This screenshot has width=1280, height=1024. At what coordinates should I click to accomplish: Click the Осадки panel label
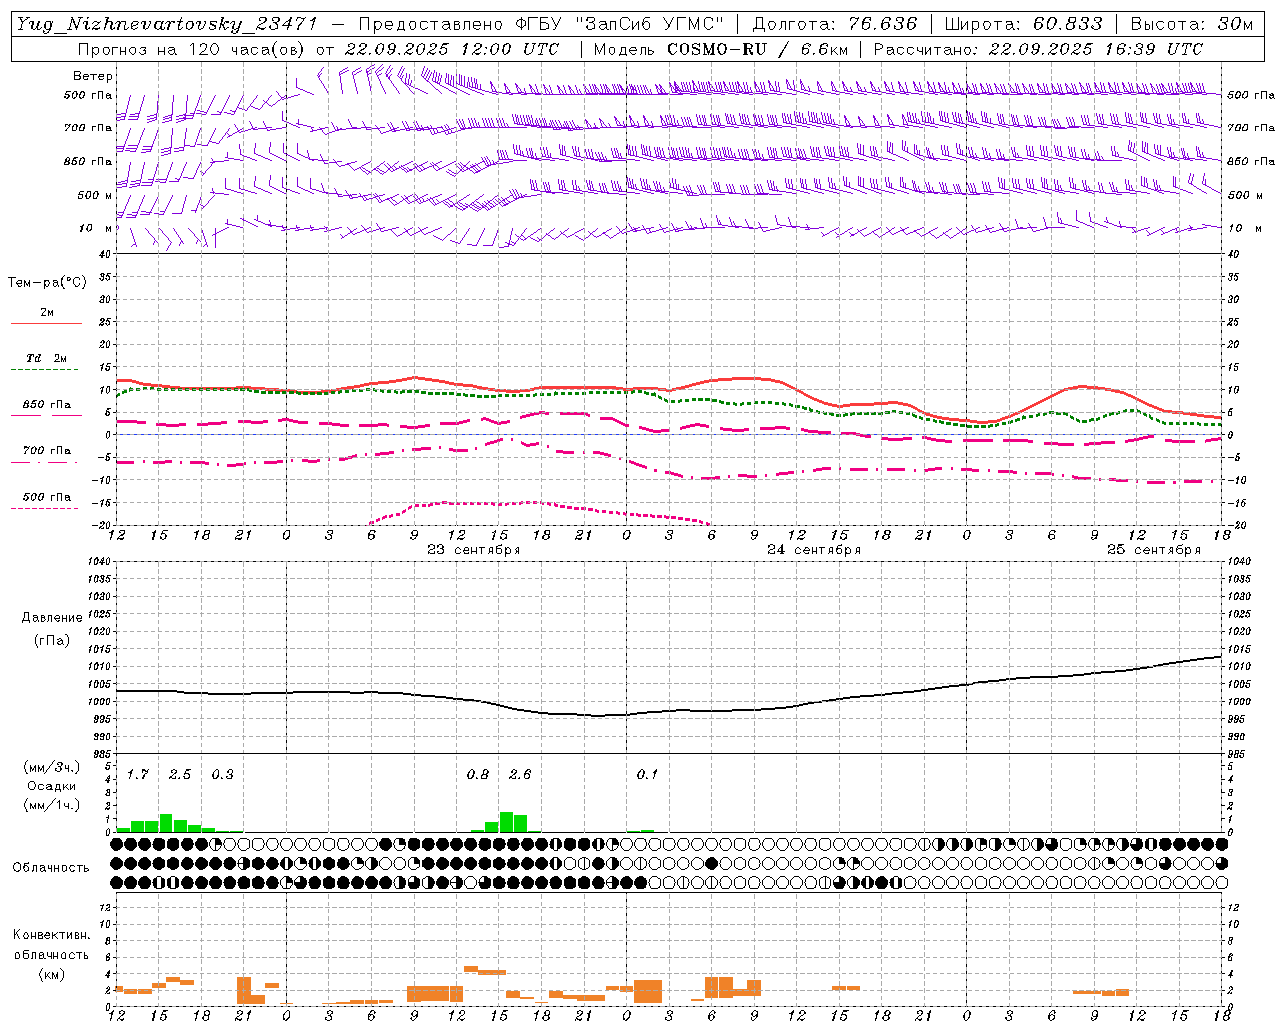(52, 786)
